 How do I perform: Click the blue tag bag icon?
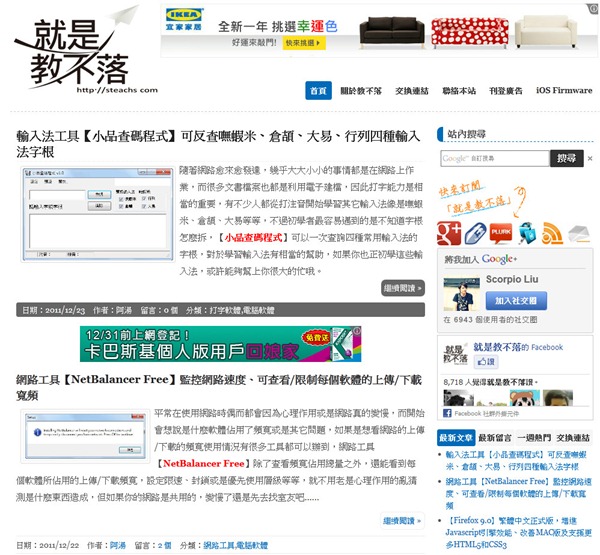[x=527, y=233]
